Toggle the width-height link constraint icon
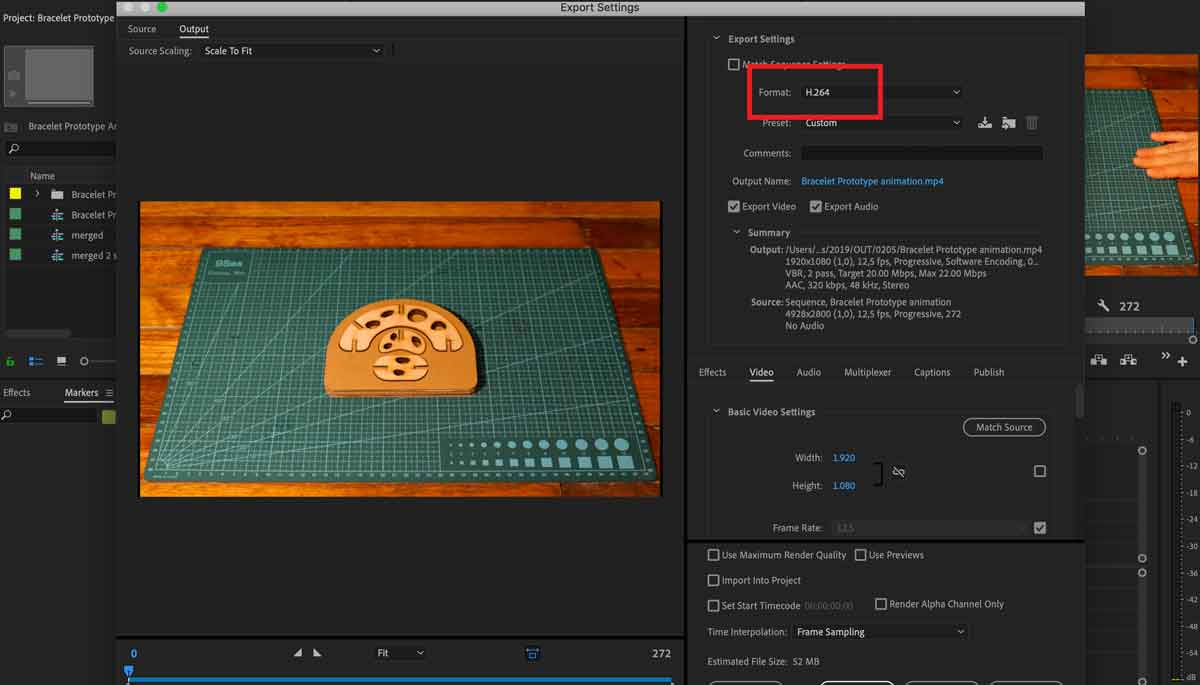 (x=898, y=471)
